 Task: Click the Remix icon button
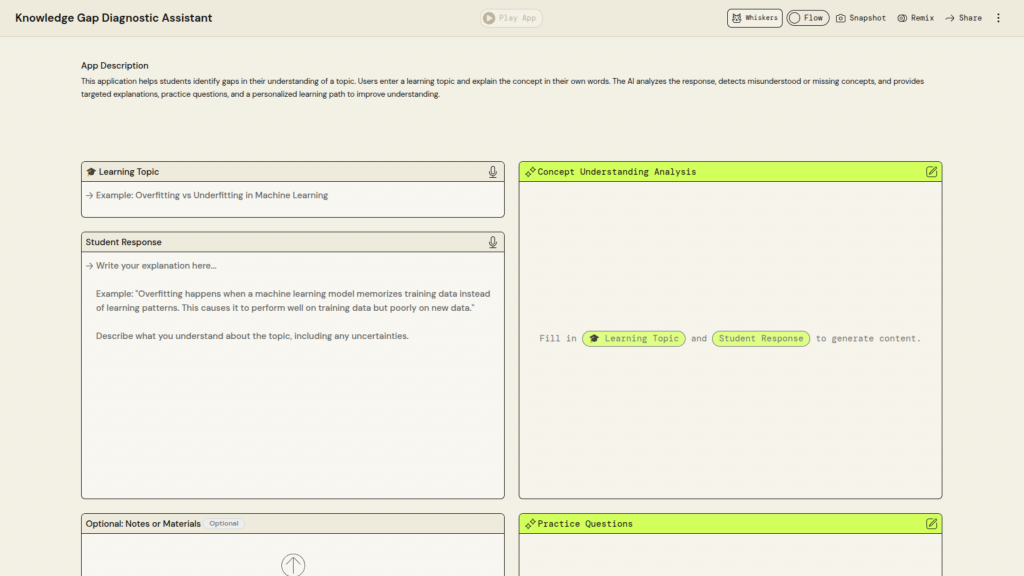click(915, 18)
